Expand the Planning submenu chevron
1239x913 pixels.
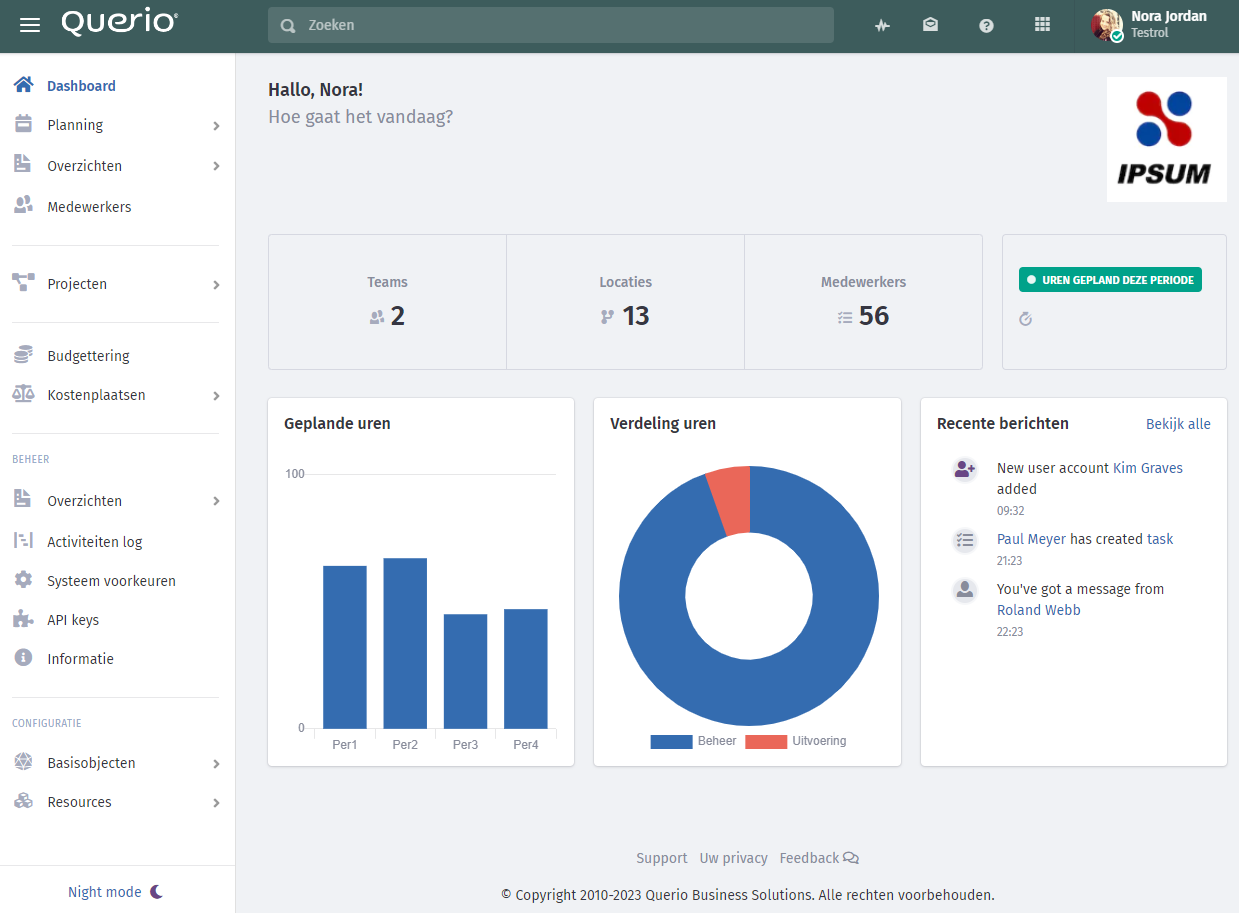point(216,126)
